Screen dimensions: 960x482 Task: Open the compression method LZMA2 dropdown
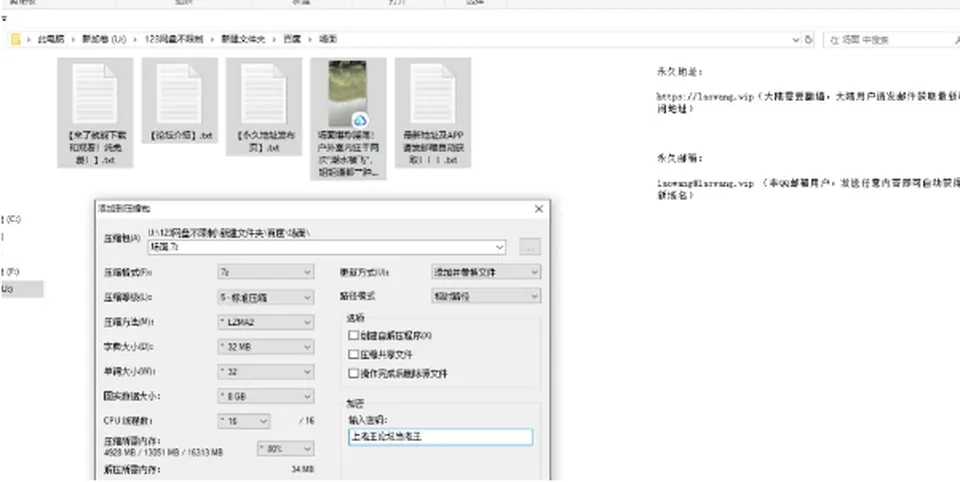tap(266, 322)
